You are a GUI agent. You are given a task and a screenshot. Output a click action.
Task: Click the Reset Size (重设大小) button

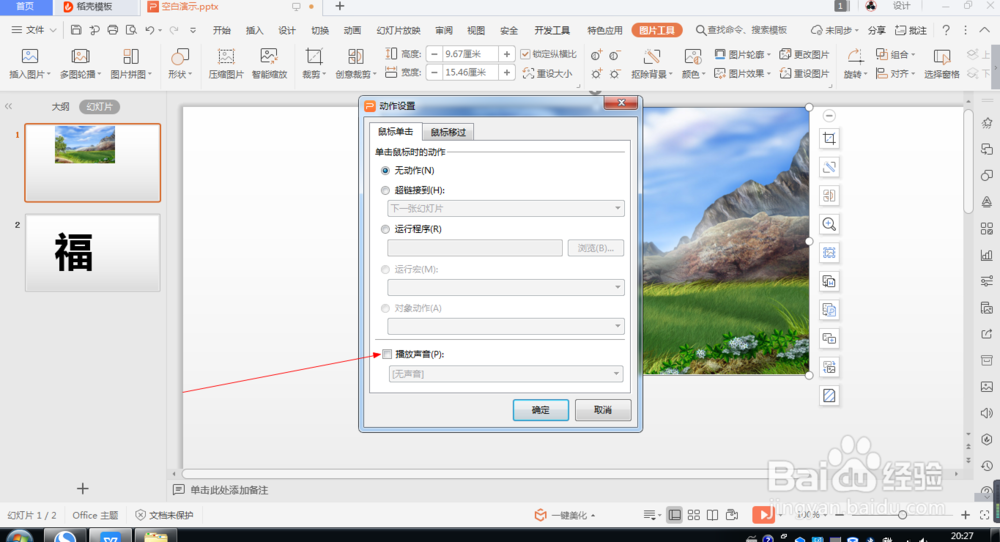point(547,73)
